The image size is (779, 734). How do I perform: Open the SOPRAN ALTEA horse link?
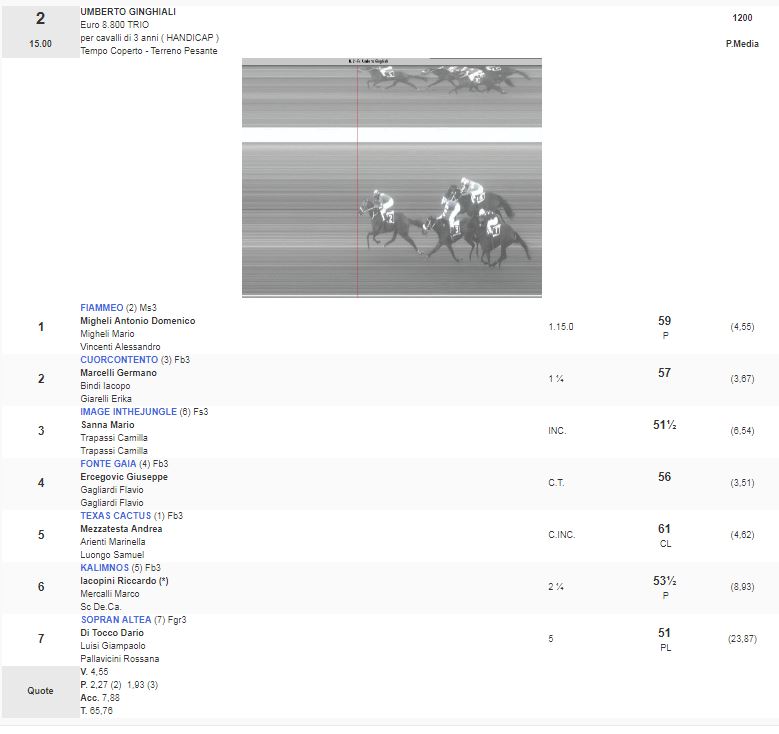pos(116,620)
